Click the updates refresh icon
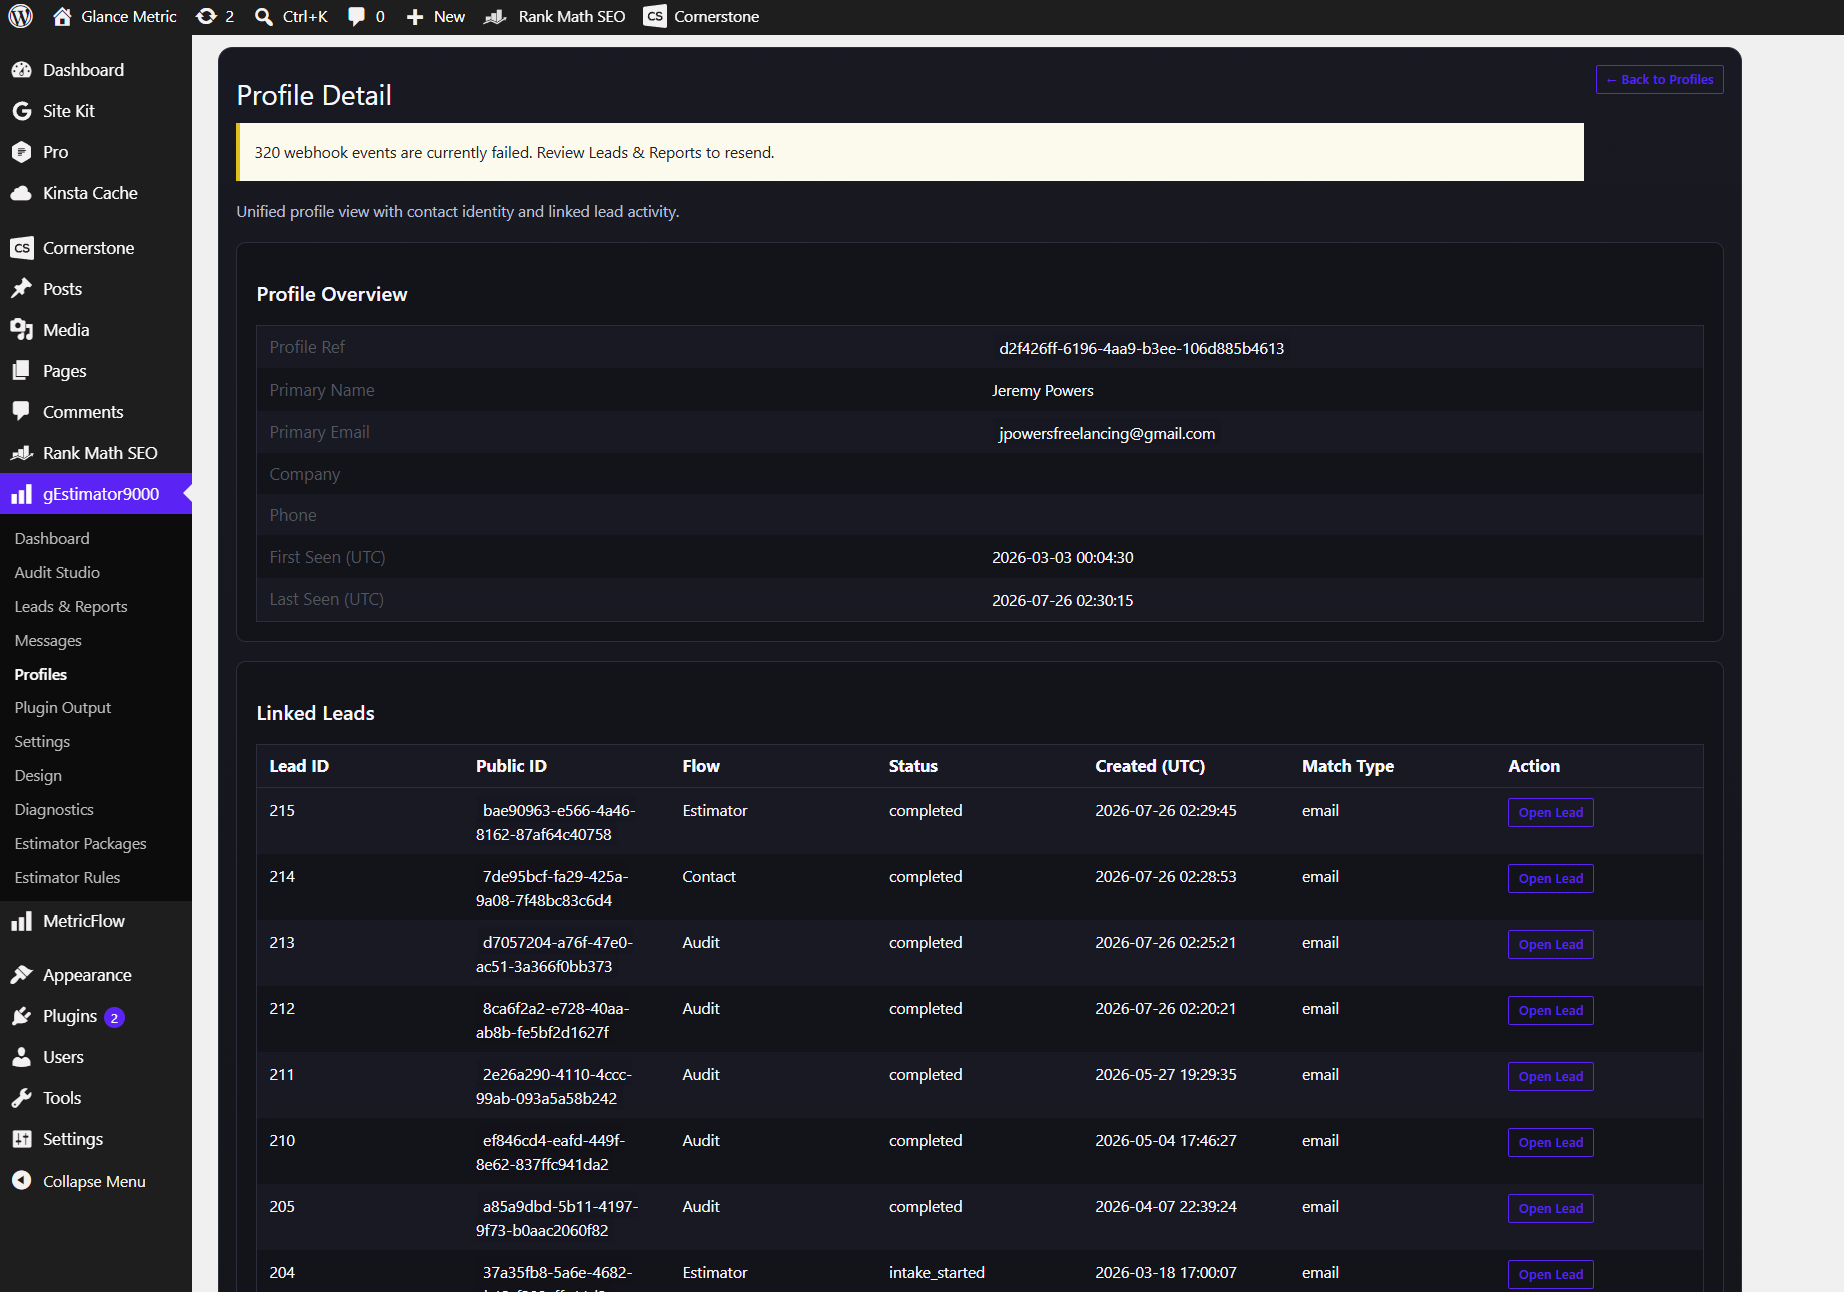1844x1292 pixels. coord(206,16)
